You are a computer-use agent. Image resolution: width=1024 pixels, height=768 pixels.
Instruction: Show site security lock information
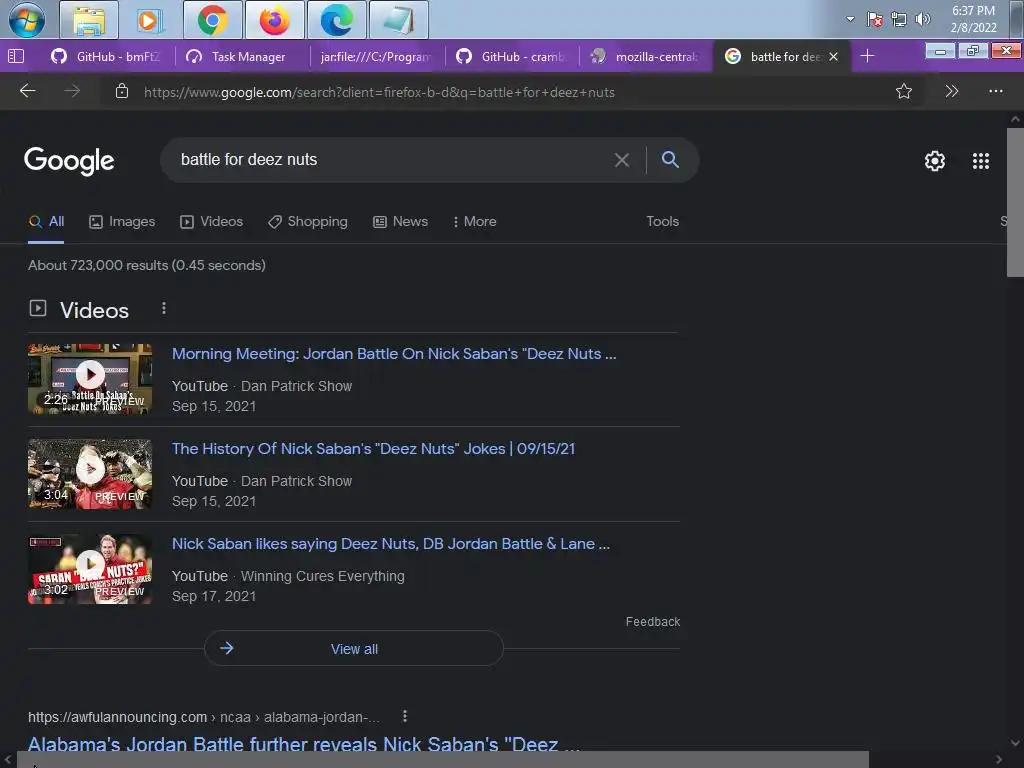click(122, 91)
